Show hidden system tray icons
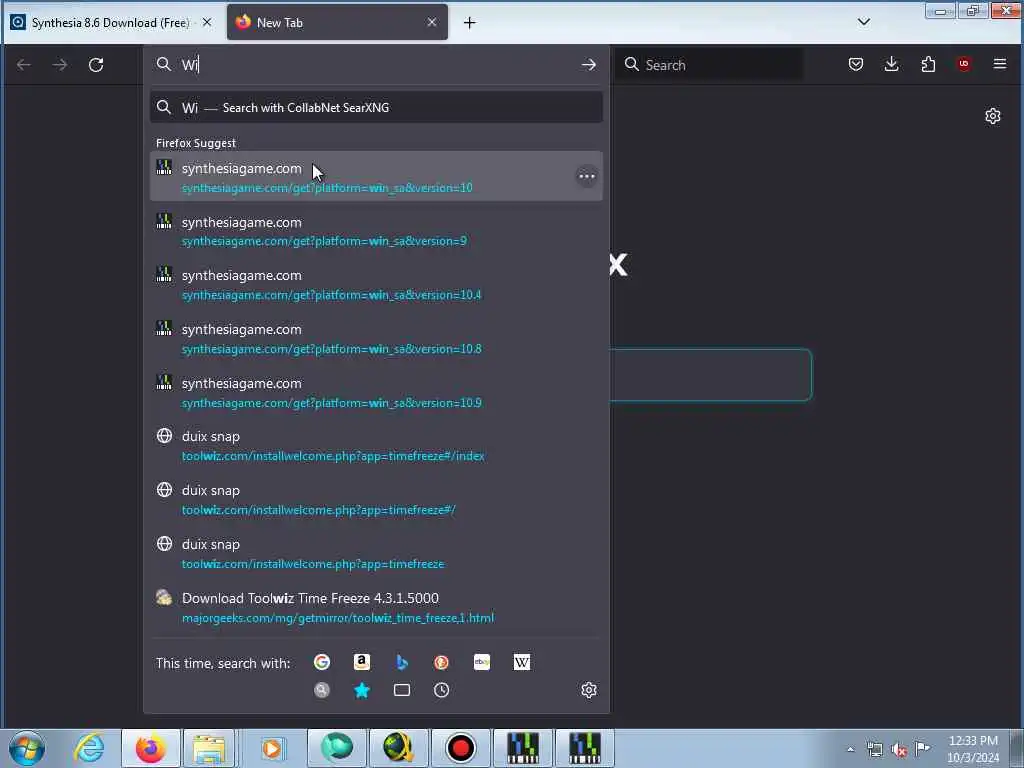This screenshot has width=1024, height=768. pyautogui.click(x=850, y=749)
